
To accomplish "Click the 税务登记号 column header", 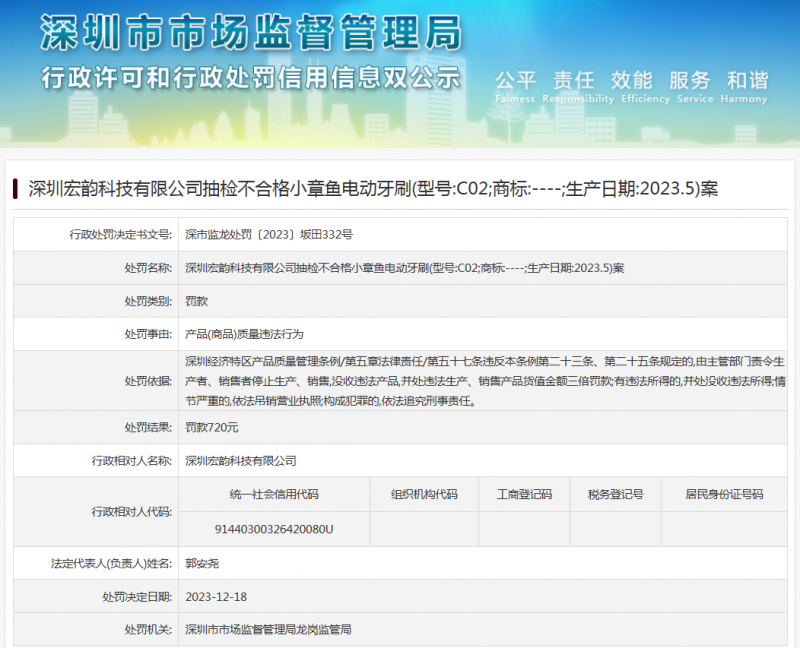I will click(616, 494).
